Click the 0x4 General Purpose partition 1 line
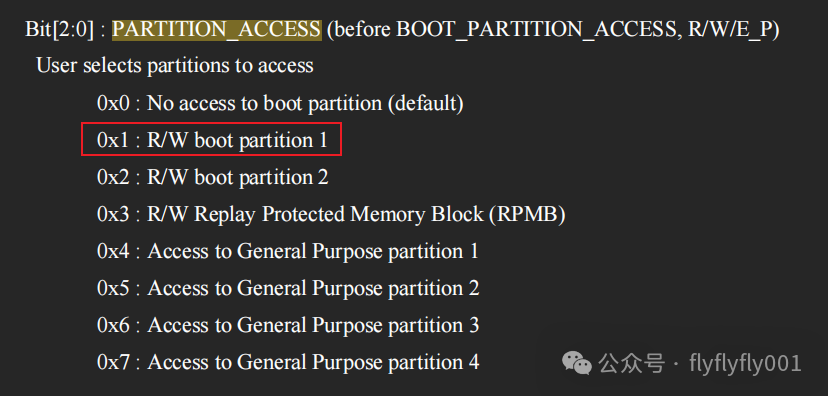 [288, 251]
